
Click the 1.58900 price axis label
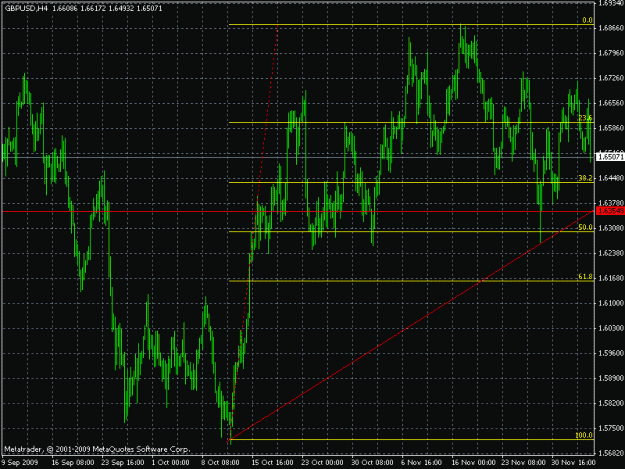coord(611,378)
